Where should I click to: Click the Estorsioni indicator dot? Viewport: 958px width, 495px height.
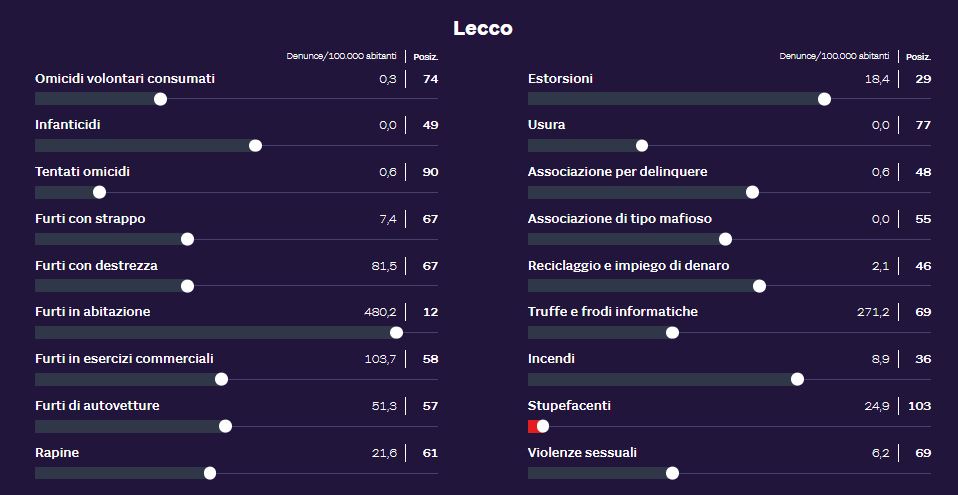tap(824, 99)
